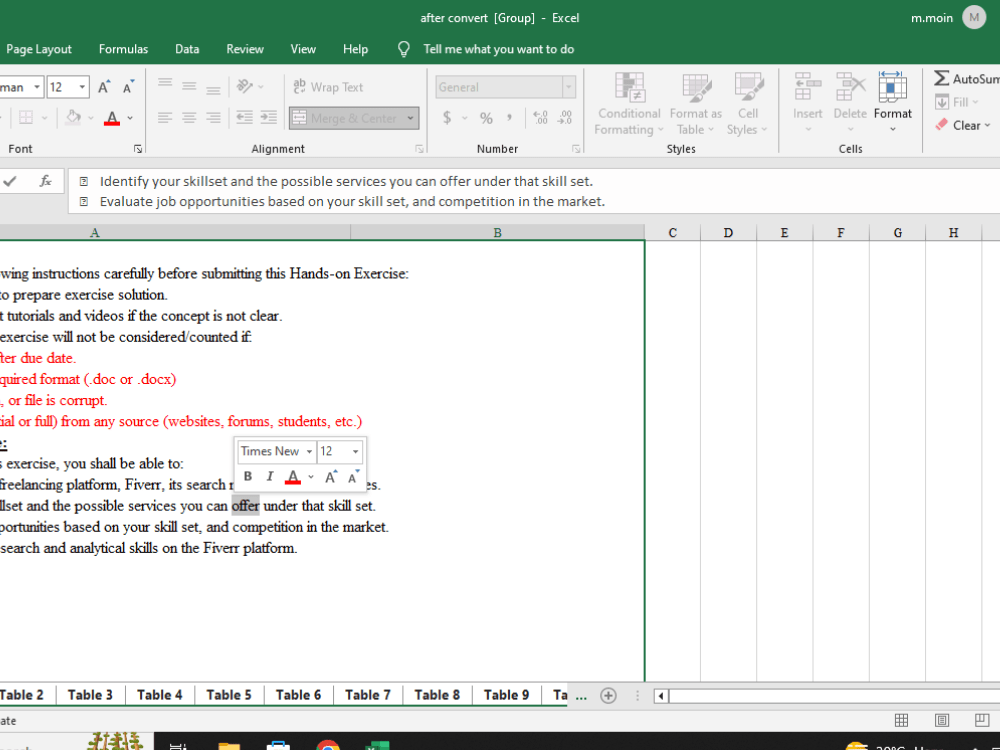Add a new worksheet with the plus button
This screenshot has width=1000, height=750.
608,694
